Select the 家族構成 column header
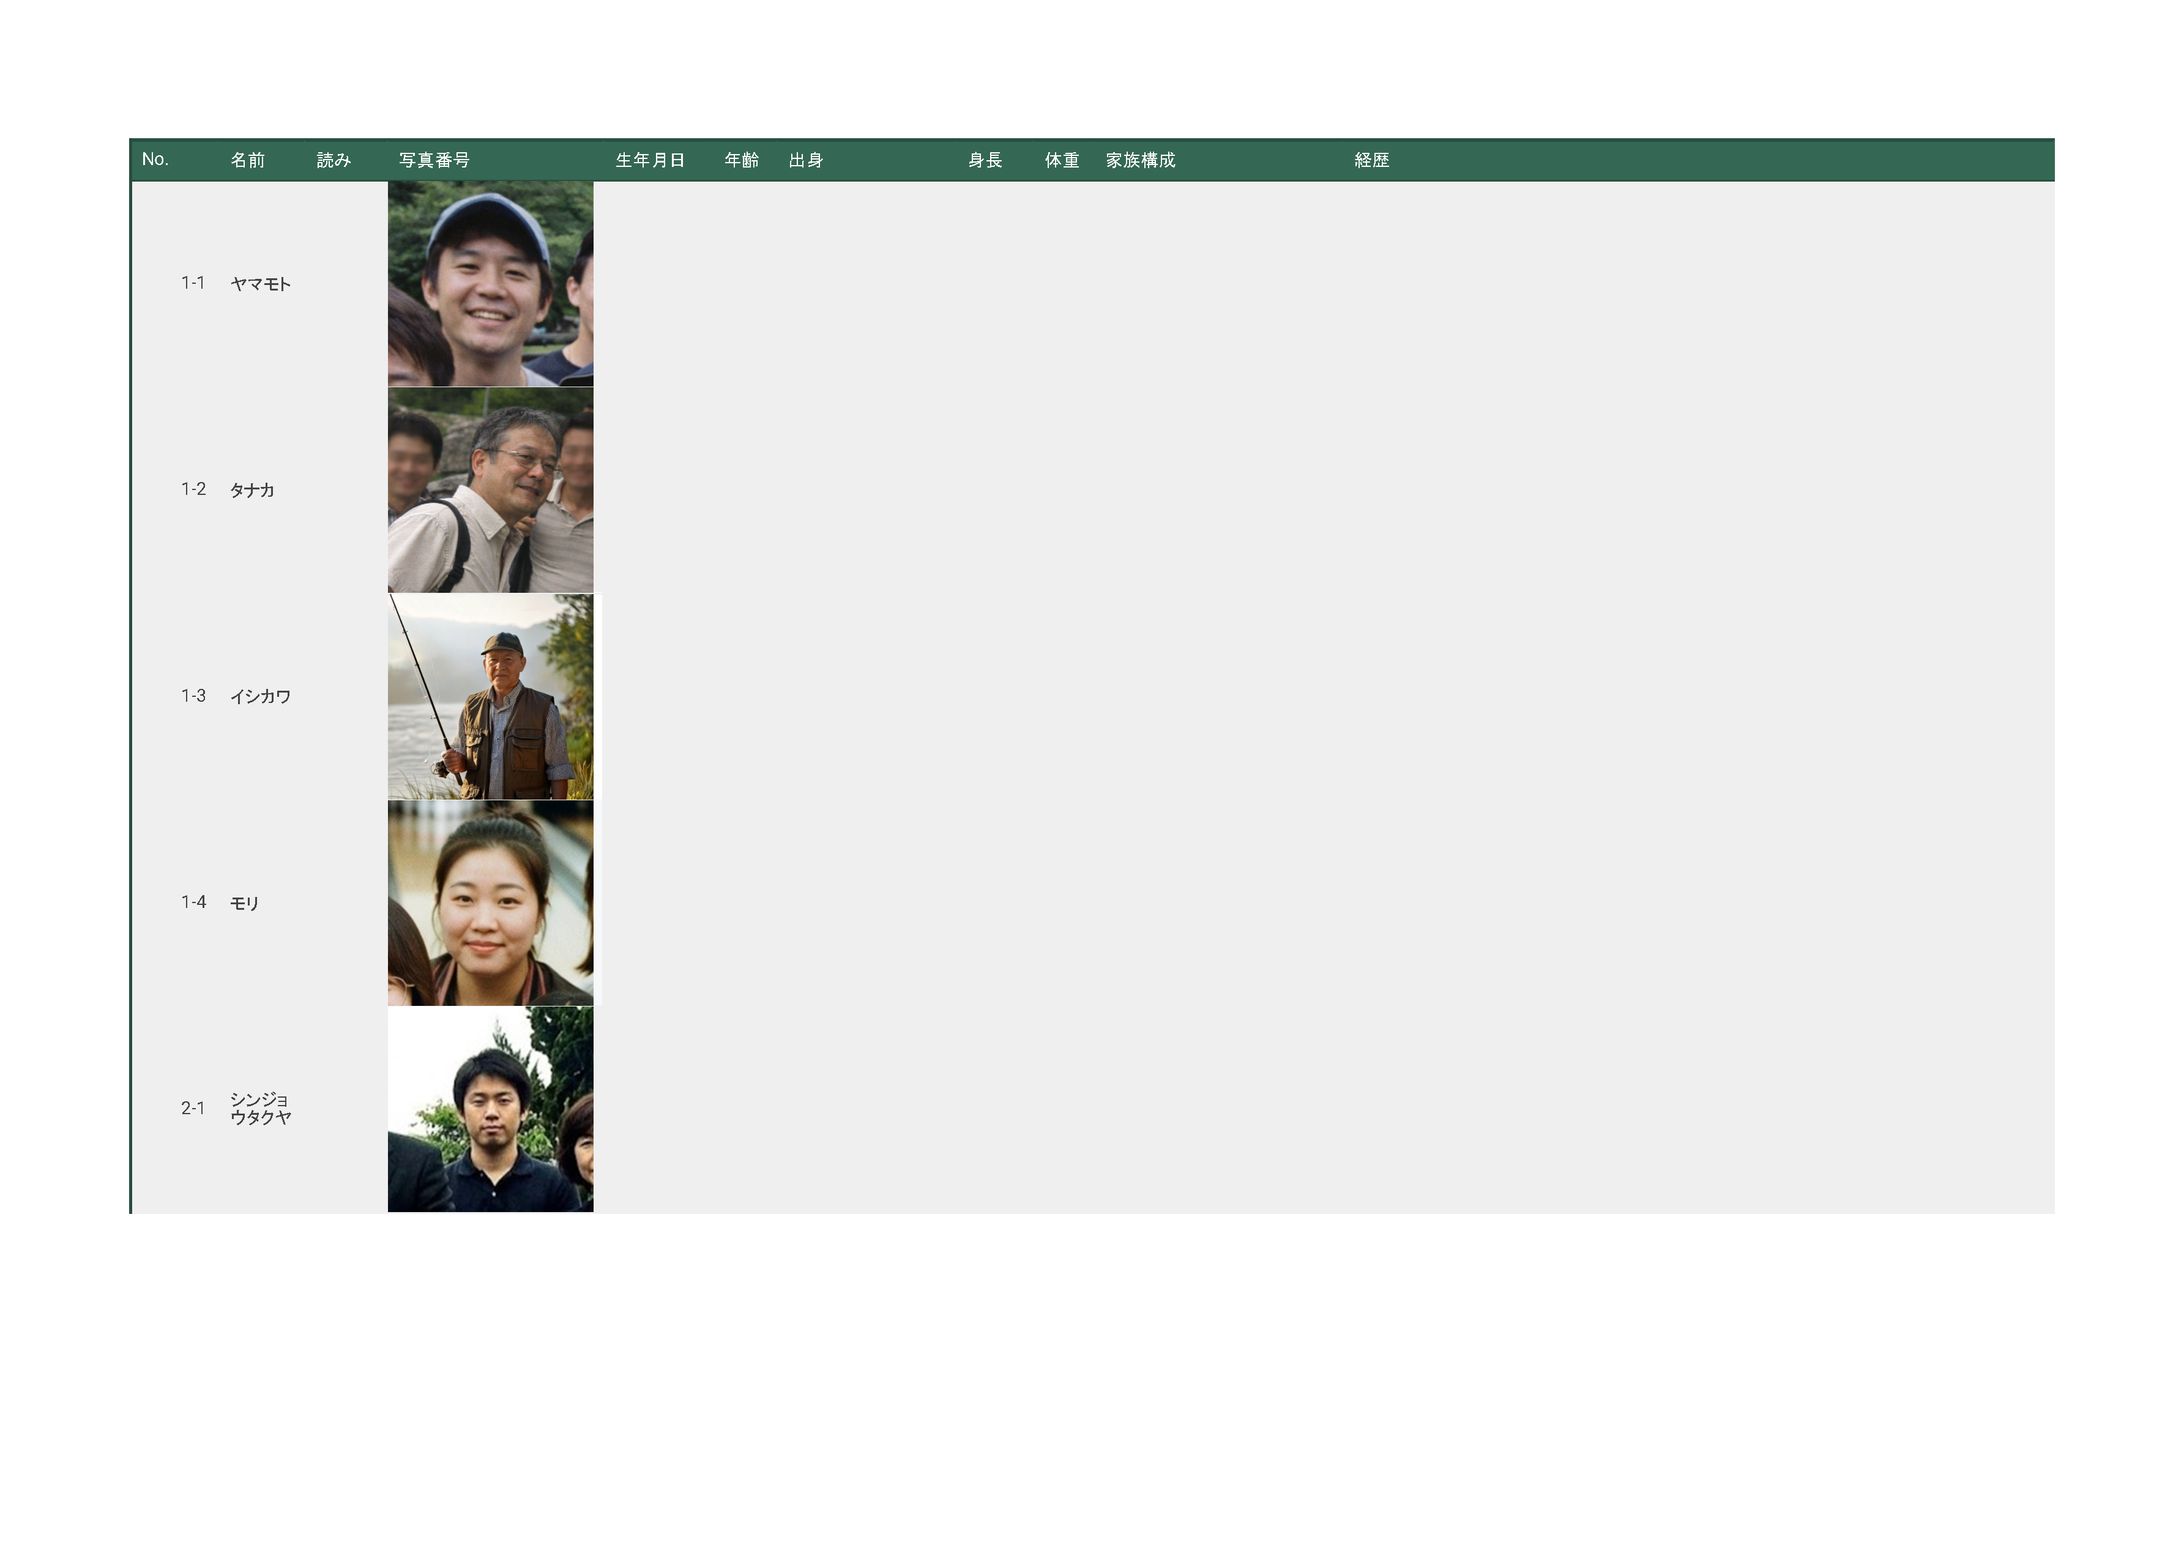Screen dimensions: 2184x1543 point(1140,160)
